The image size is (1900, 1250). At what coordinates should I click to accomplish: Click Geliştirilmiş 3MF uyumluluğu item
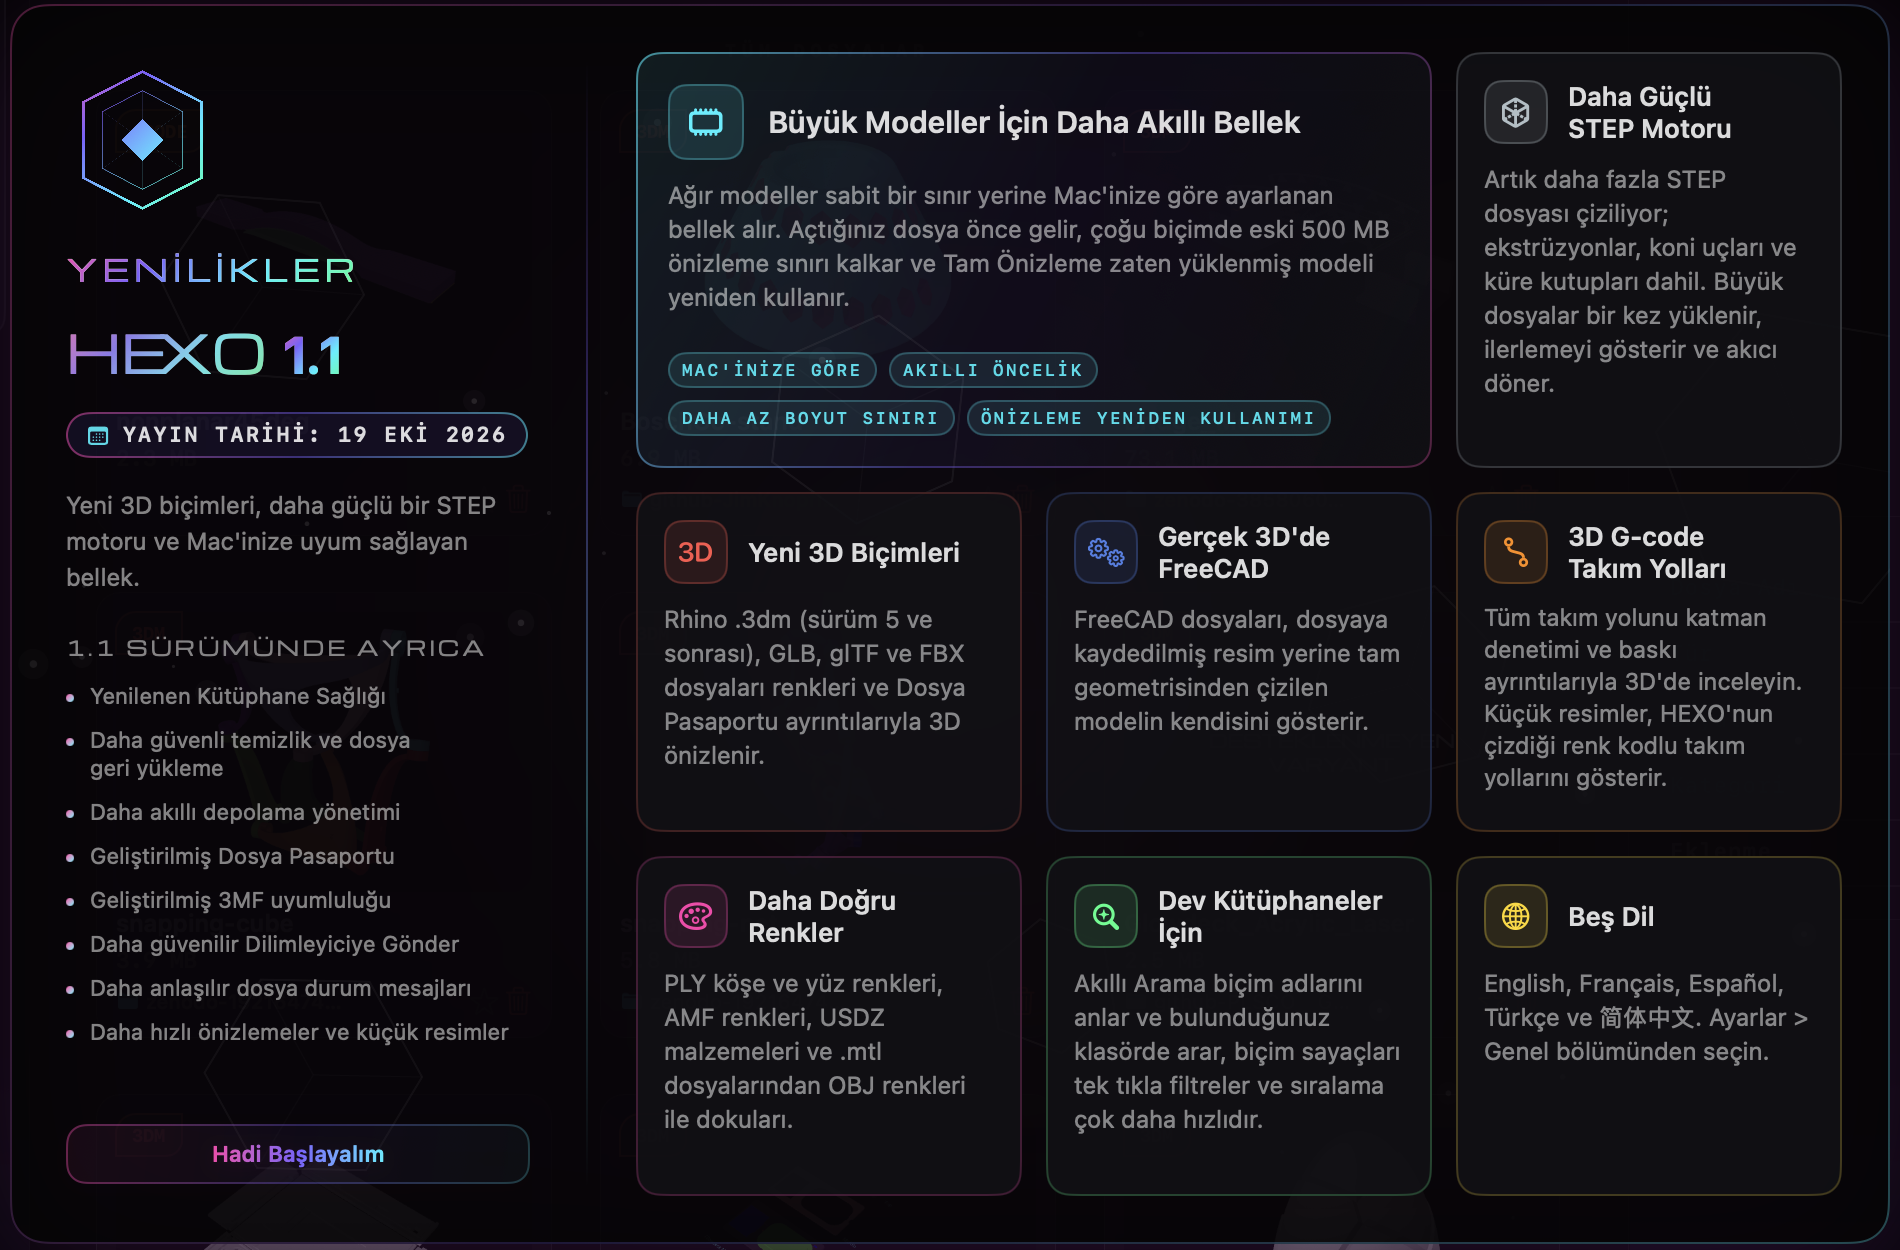(240, 900)
